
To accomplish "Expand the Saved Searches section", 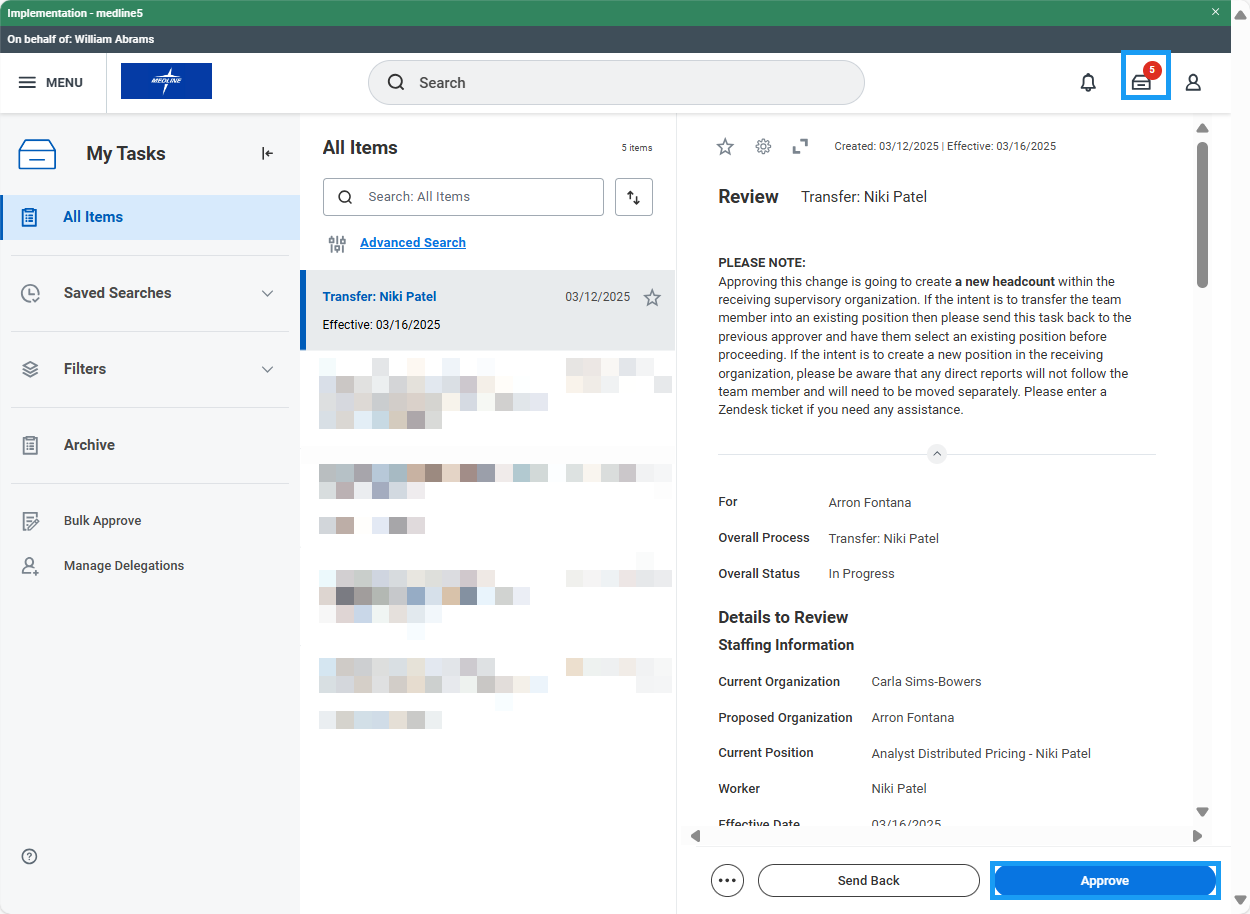I will coord(267,293).
